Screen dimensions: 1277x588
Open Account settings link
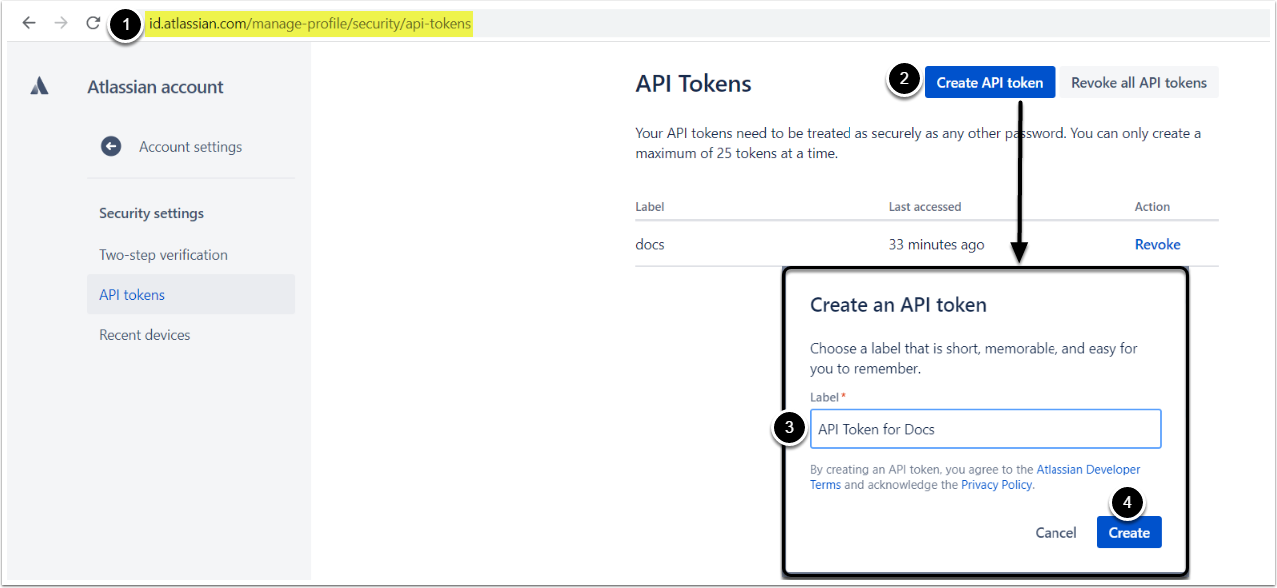(x=190, y=147)
